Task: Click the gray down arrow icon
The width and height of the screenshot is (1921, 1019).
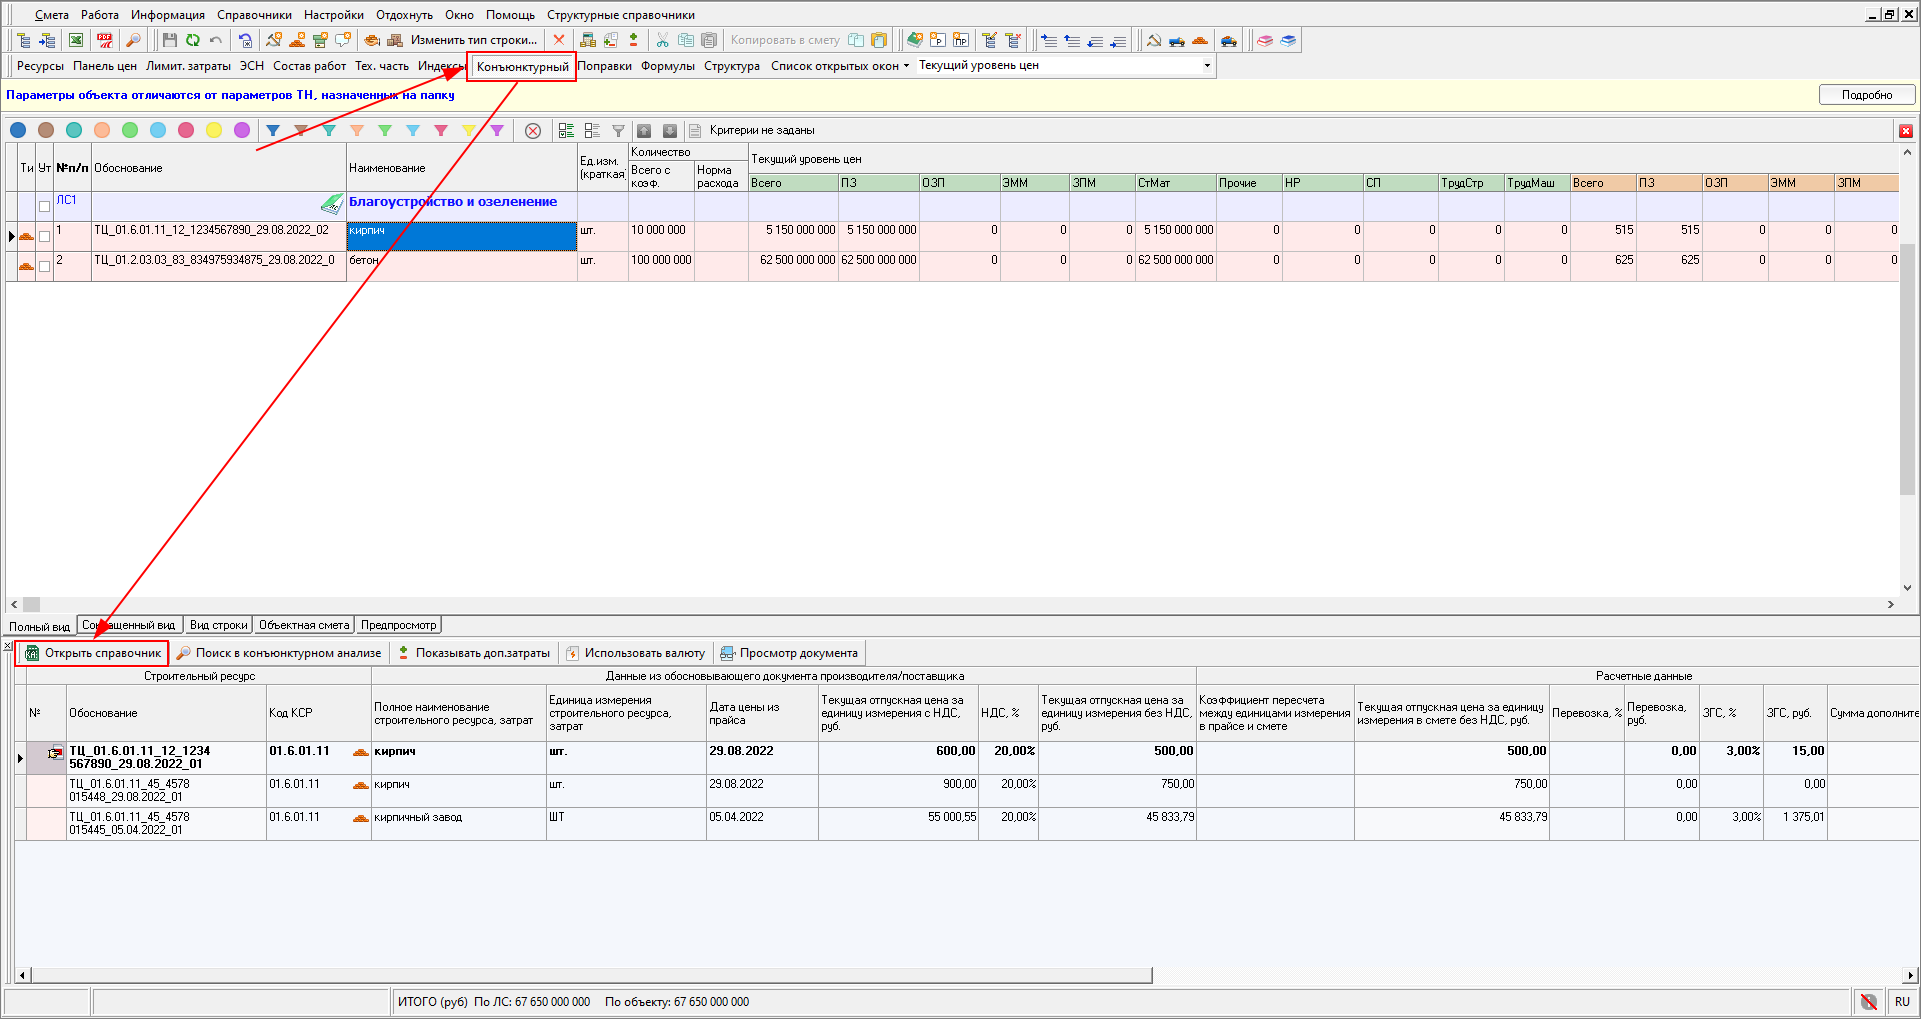Action: pyautogui.click(x=670, y=131)
